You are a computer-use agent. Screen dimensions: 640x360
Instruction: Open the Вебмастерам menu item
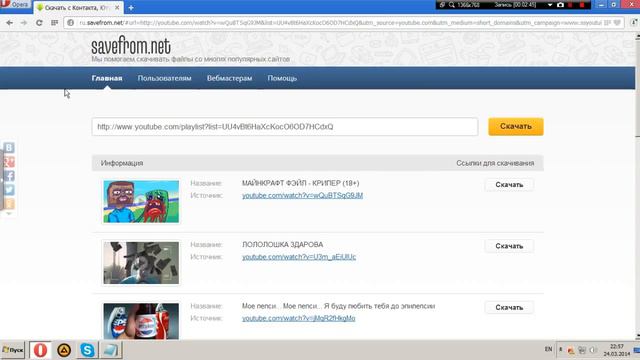tap(229, 78)
